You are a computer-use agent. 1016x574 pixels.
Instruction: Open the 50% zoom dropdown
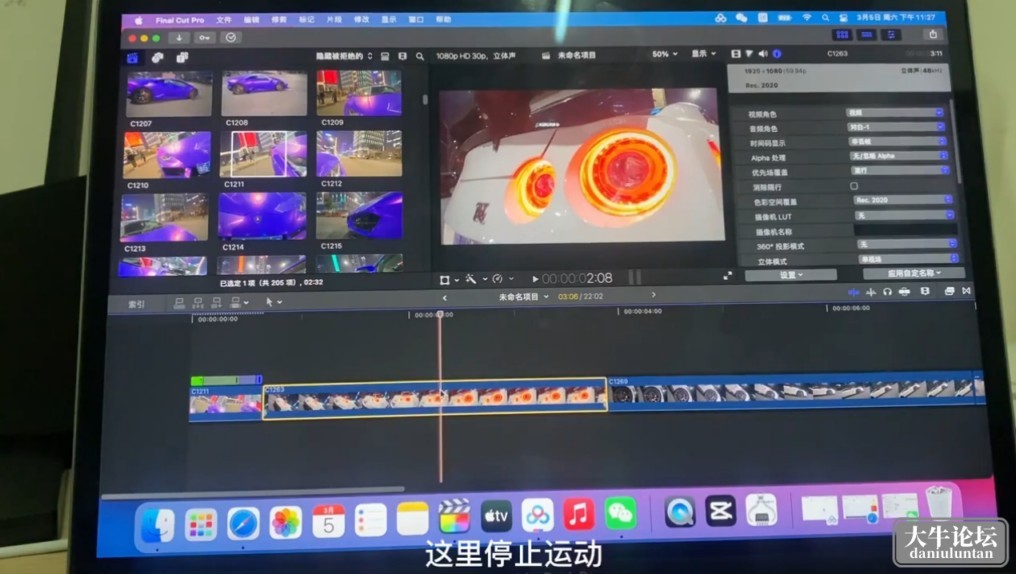[665, 54]
